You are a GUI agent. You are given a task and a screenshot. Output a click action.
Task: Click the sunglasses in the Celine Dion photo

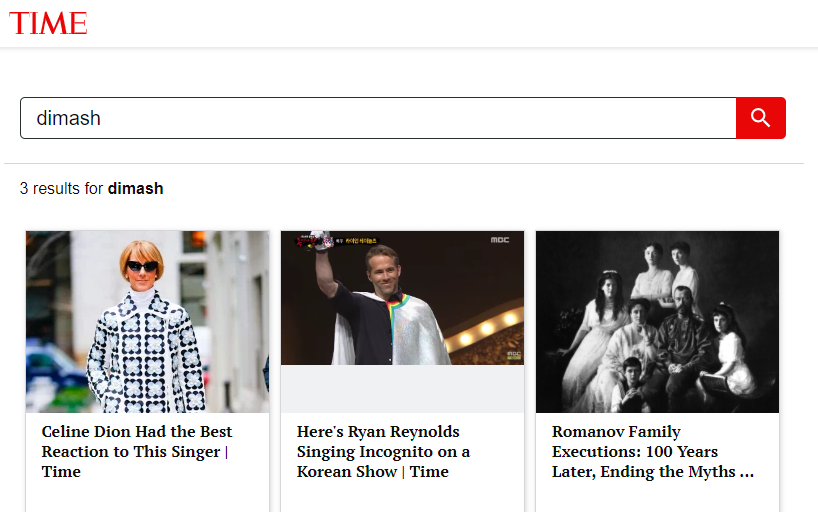click(x=141, y=267)
